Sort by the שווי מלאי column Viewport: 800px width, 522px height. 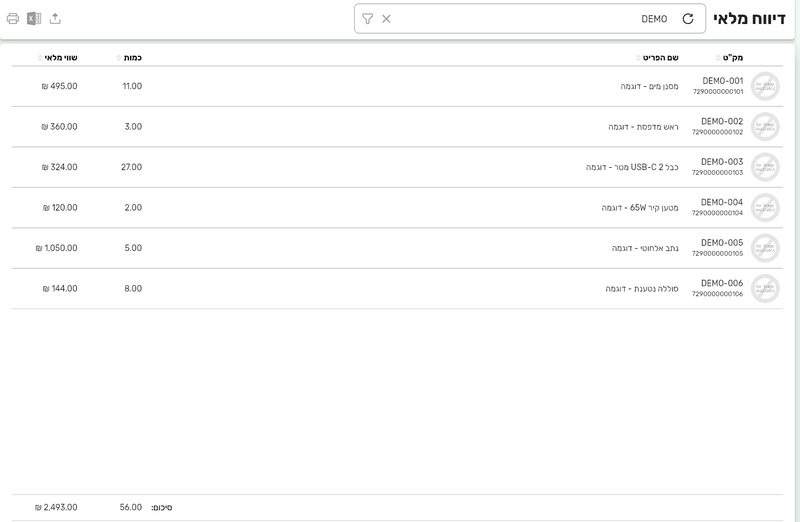point(58,58)
